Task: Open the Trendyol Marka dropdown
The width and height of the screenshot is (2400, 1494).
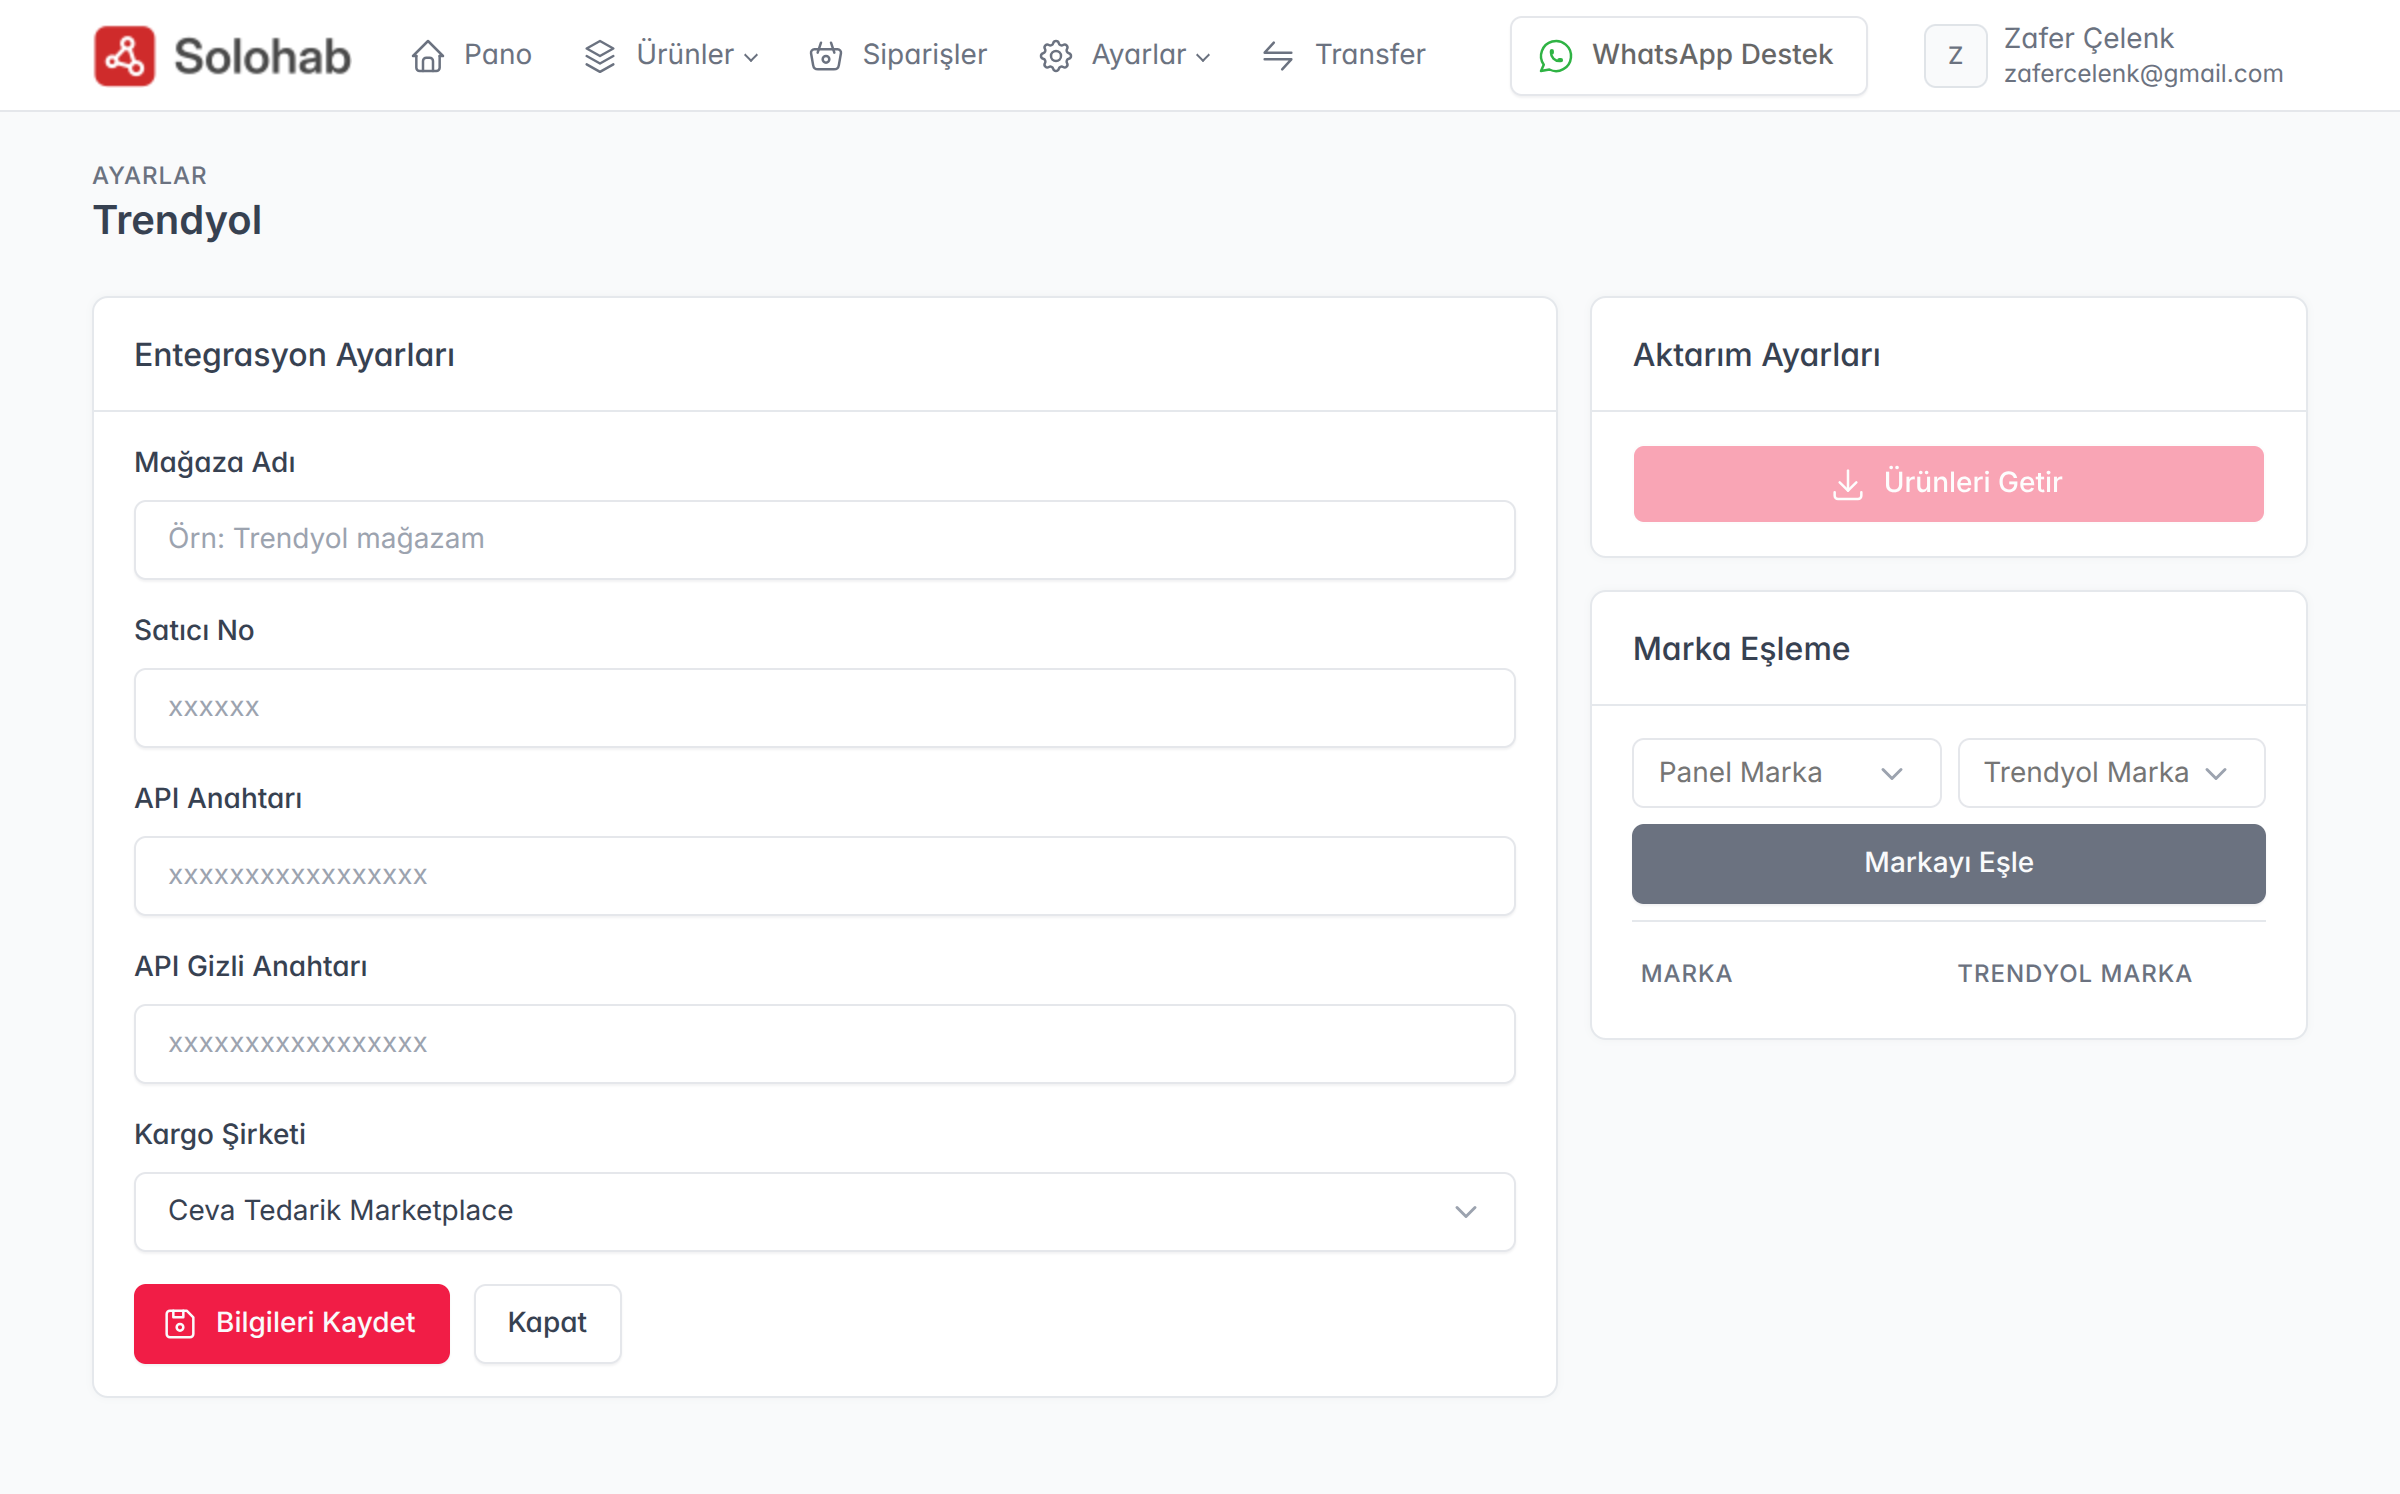Action: 2111,773
